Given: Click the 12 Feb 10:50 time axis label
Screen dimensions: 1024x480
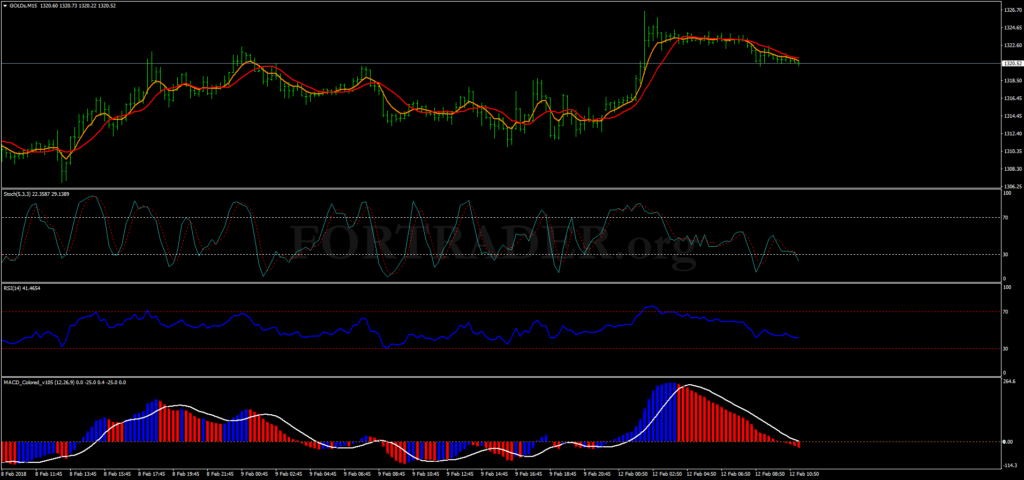Looking at the screenshot, I should tap(805, 473).
